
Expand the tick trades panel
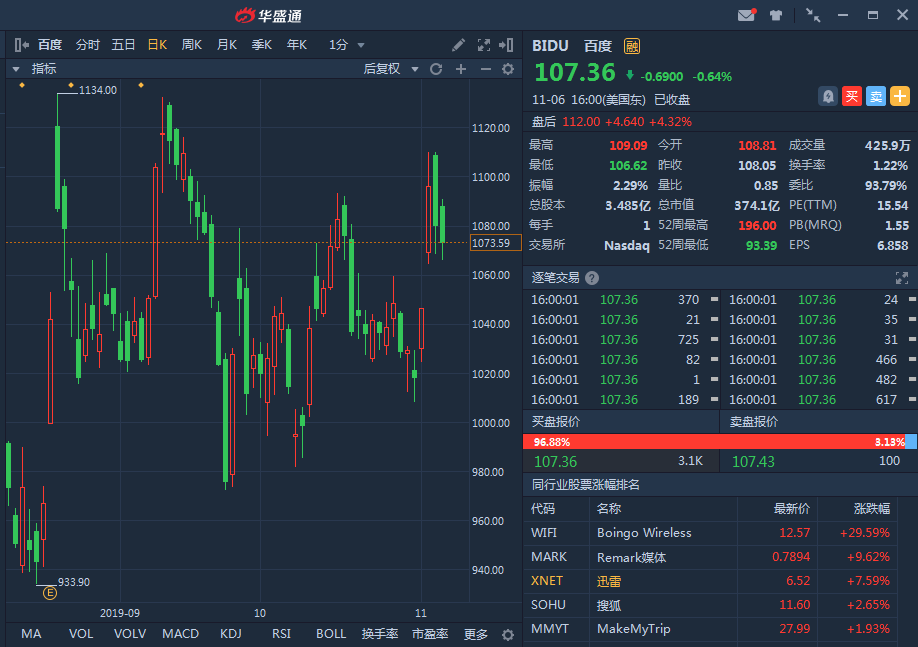pos(902,278)
